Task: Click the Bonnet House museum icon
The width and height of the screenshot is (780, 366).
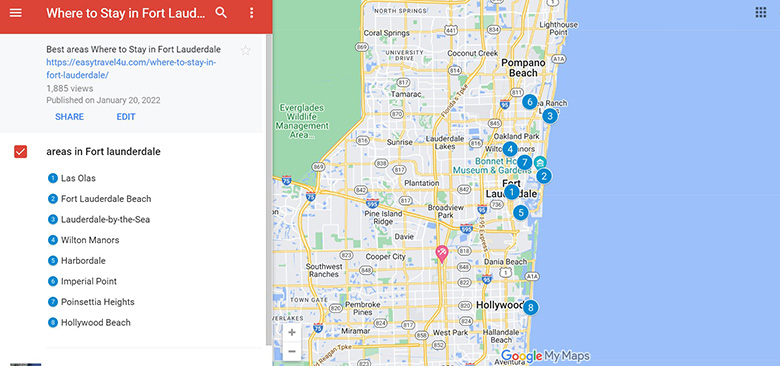Action: coord(540,162)
